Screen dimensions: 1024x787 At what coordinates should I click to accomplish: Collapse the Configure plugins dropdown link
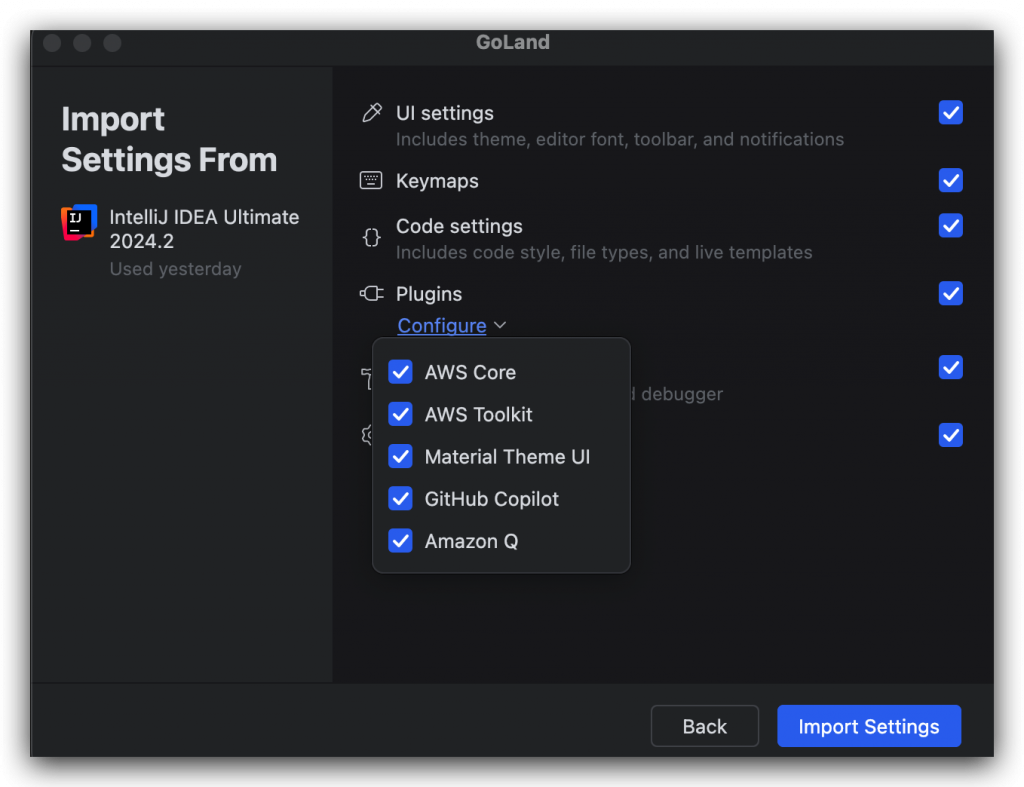tap(442, 326)
